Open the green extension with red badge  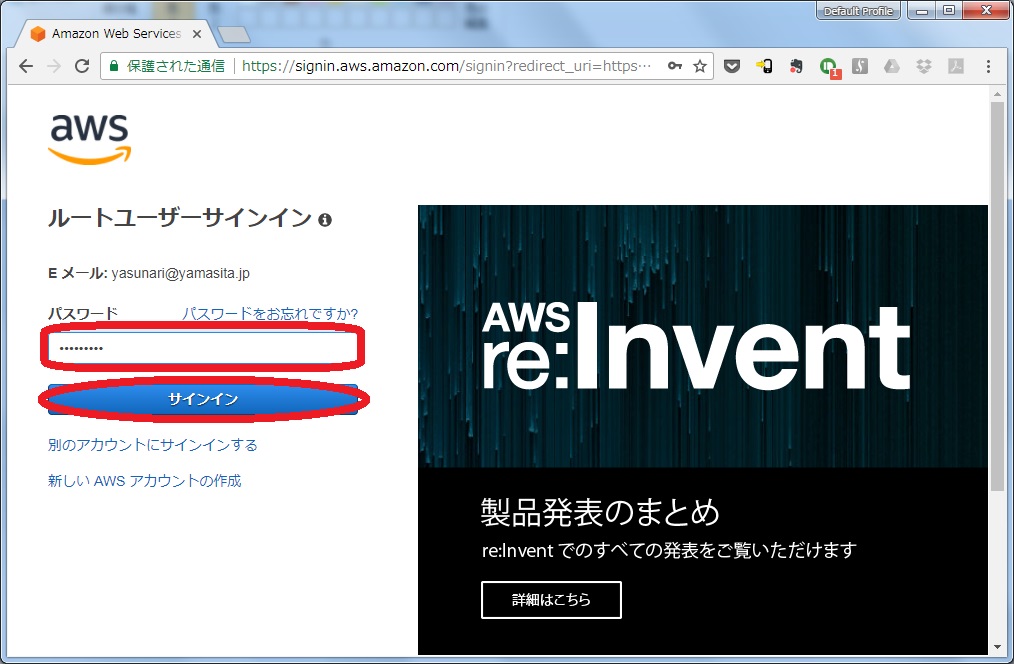tap(828, 67)
